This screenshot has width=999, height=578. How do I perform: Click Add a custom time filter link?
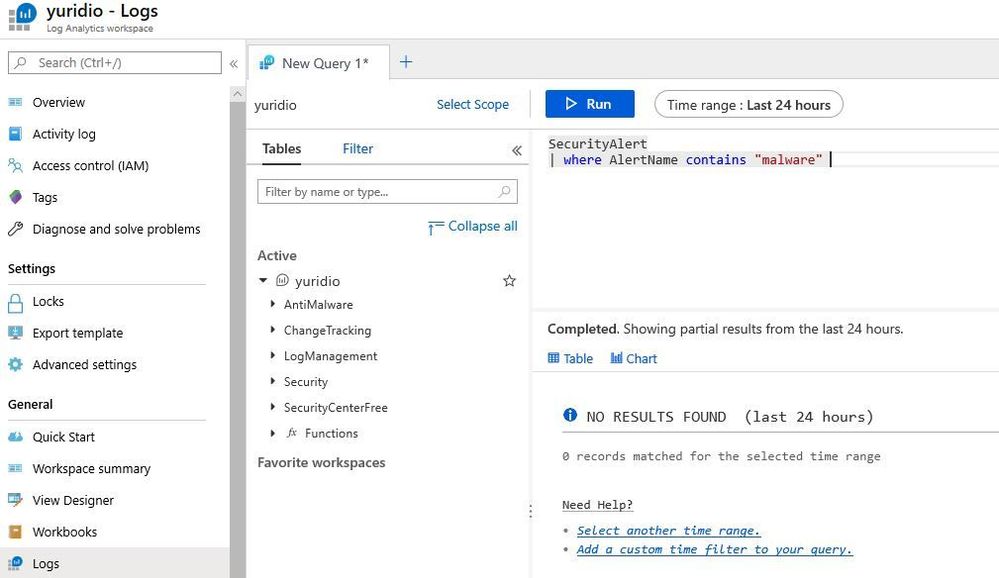tap(714, 549)
